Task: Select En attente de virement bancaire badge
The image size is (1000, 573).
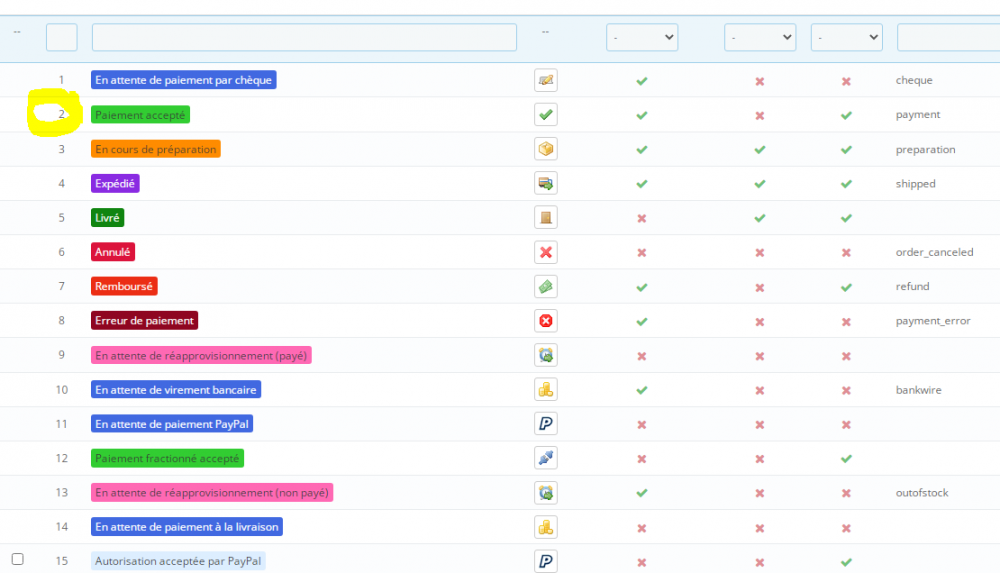Action: tap(176, 390)
